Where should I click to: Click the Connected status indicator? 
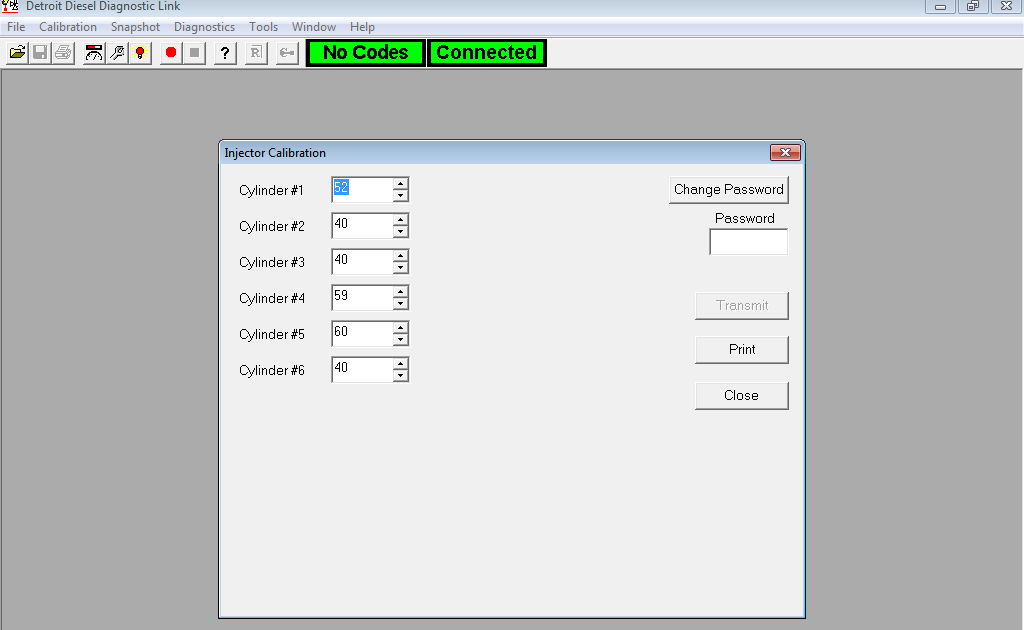[x=486, y=52]
